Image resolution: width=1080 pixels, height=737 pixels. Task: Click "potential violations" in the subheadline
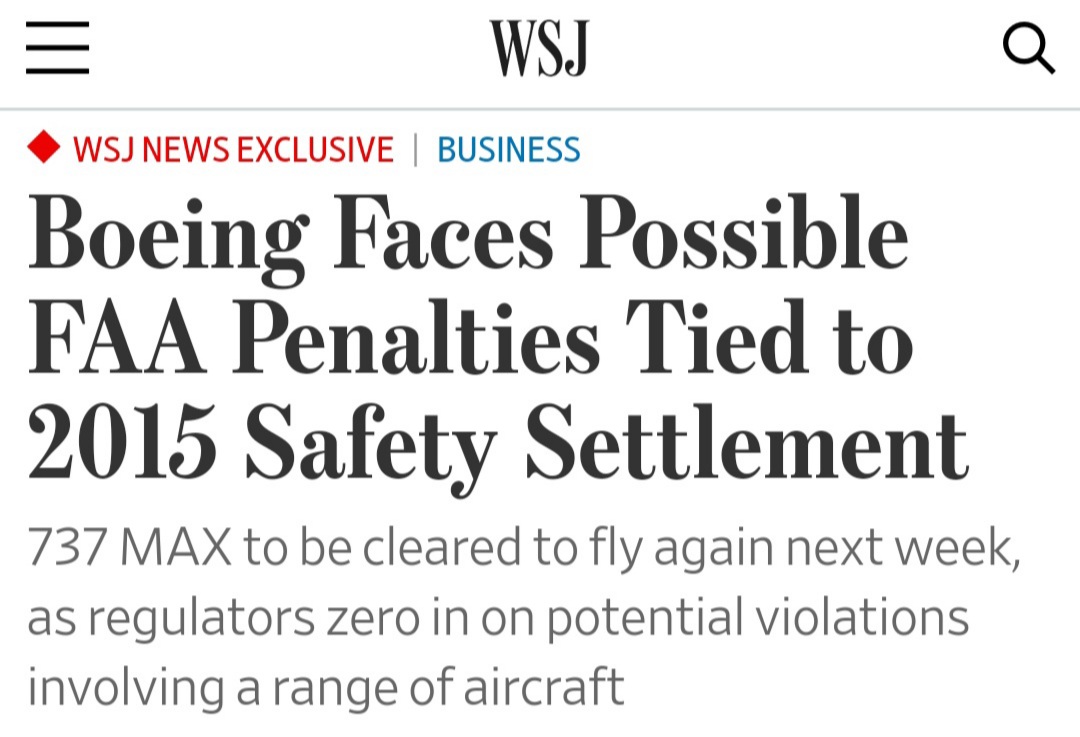(757, 619)
